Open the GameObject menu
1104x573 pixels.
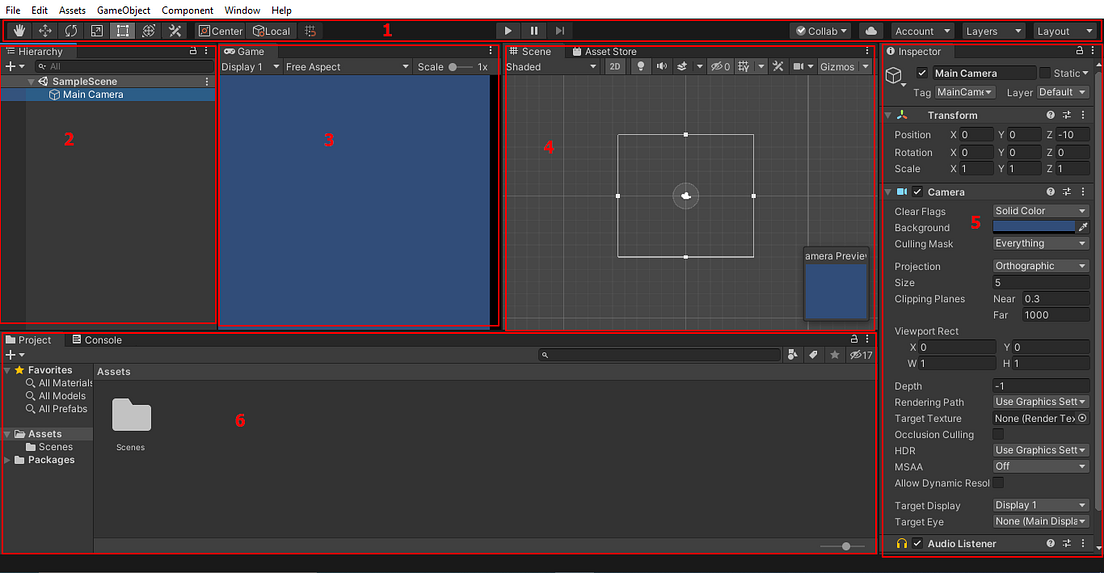pos(123,10)
